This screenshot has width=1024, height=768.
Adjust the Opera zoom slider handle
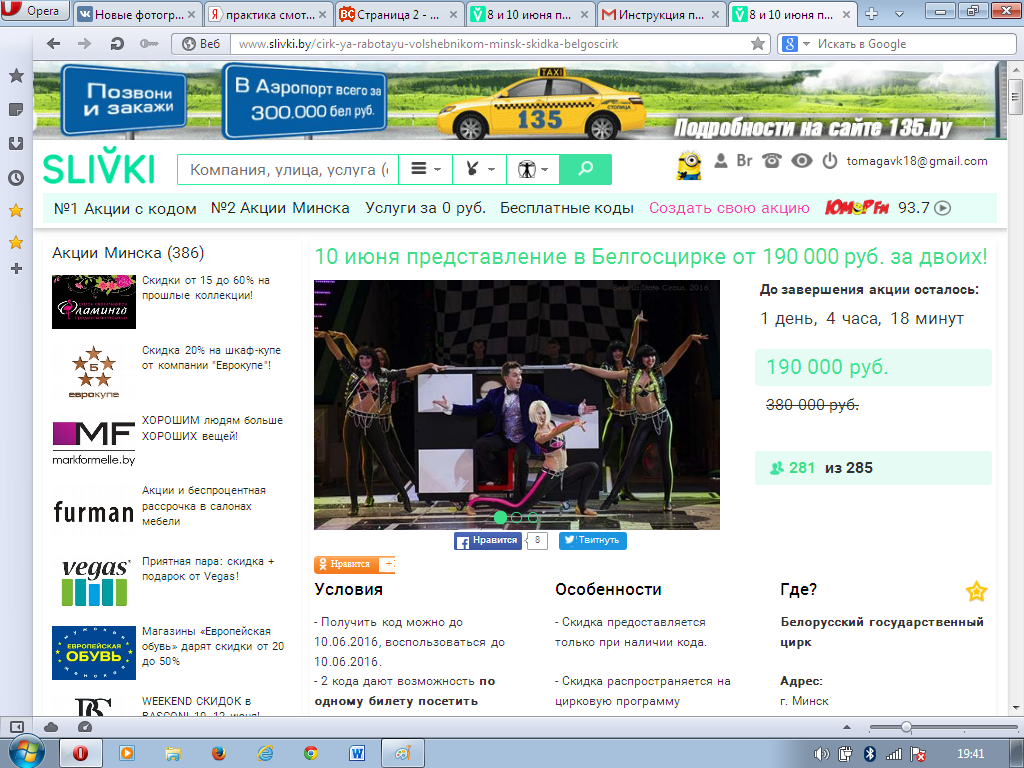pos(906,727)
